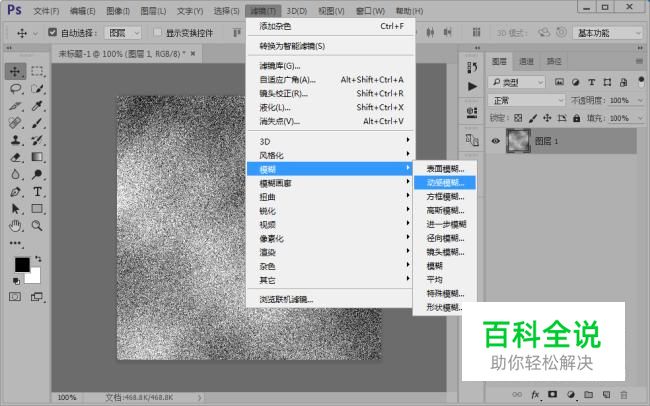Image resolution: width=650 pixels, height=406 pixels.
Task: Open the Edit Toolbar three-dots button
Action: point(15,243)
